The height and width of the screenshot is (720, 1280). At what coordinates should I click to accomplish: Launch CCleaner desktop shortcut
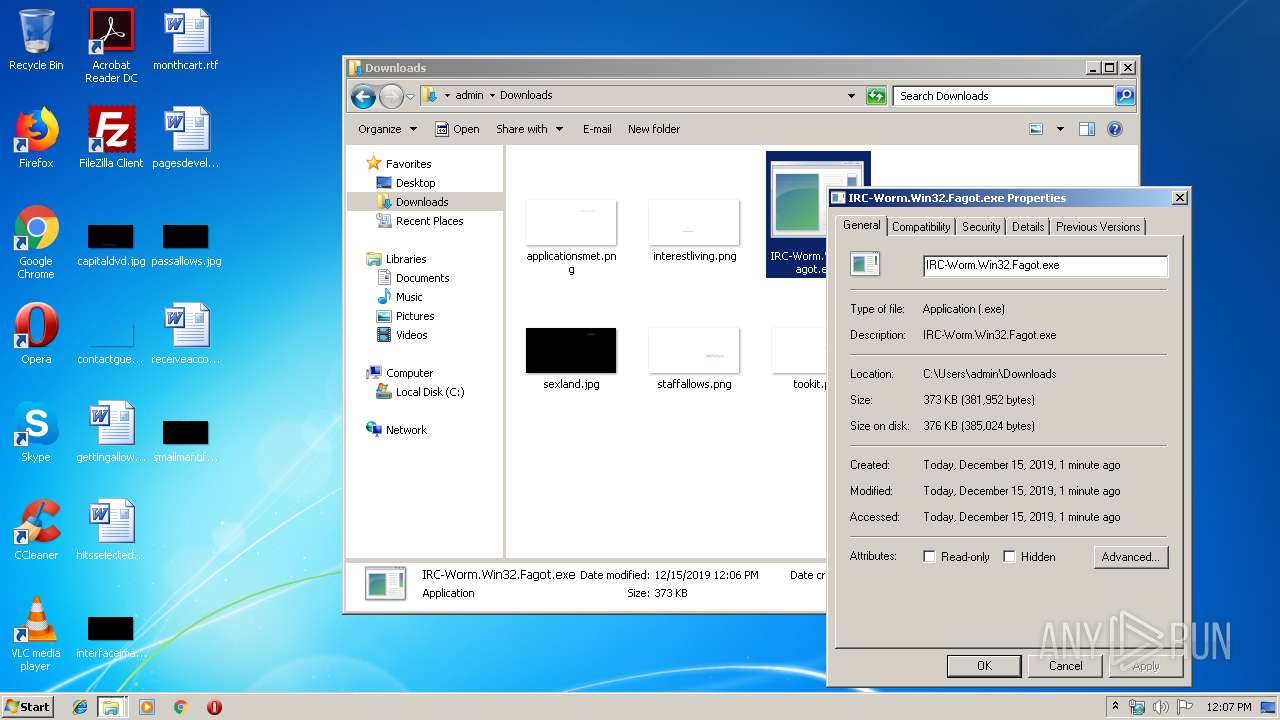click(36, 530)
